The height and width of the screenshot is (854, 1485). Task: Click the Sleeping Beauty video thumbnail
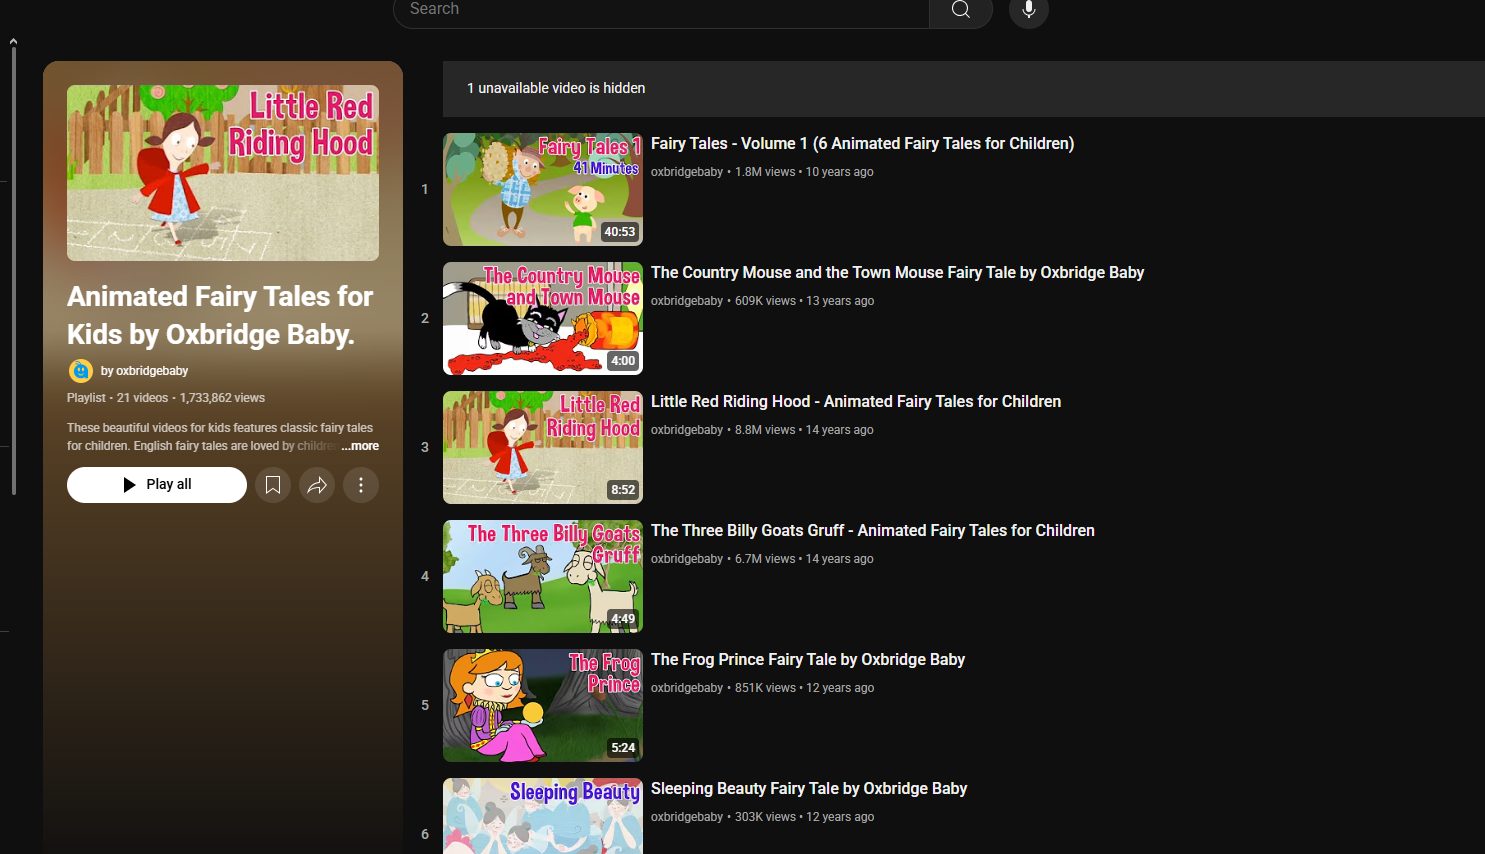542,815
